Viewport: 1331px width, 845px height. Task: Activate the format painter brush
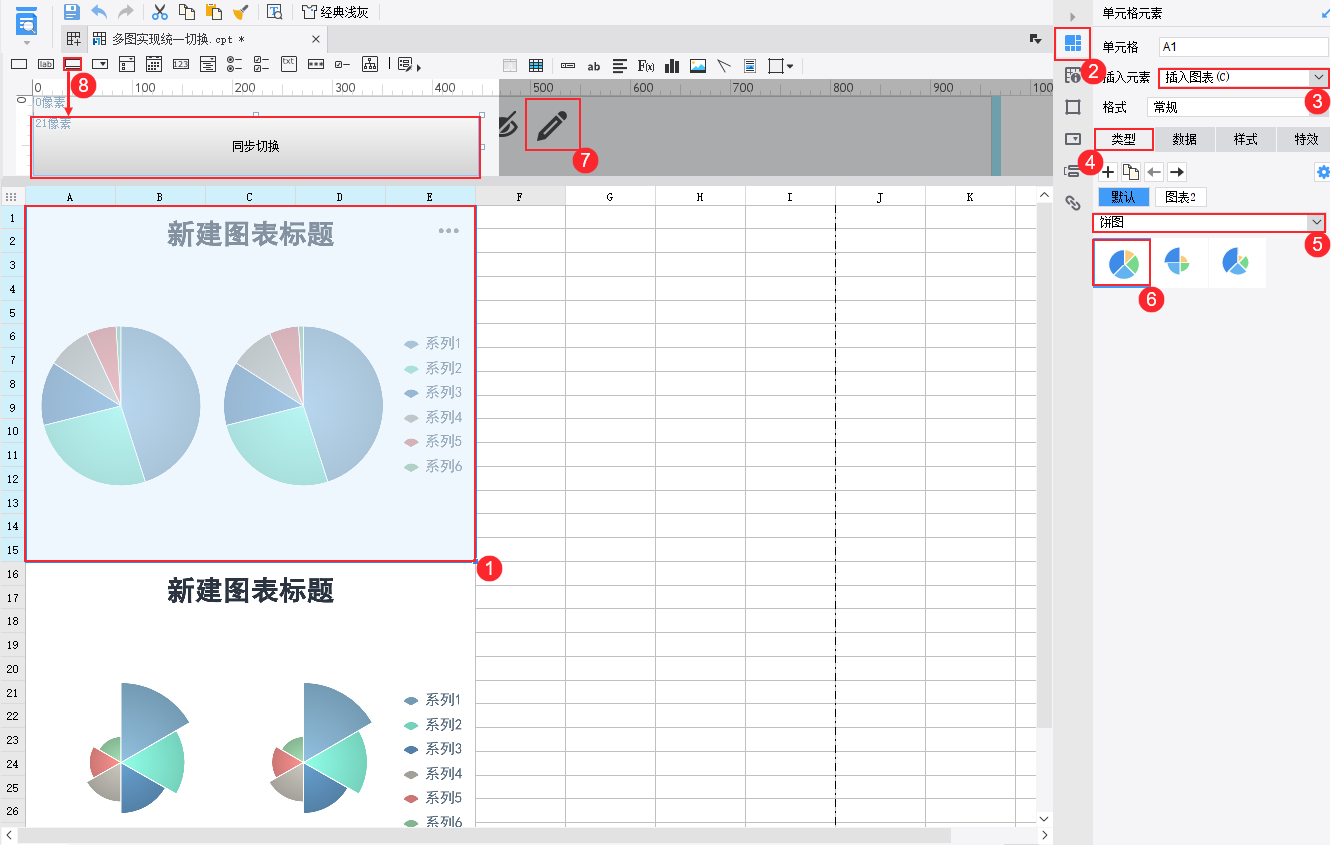[240, 12]
